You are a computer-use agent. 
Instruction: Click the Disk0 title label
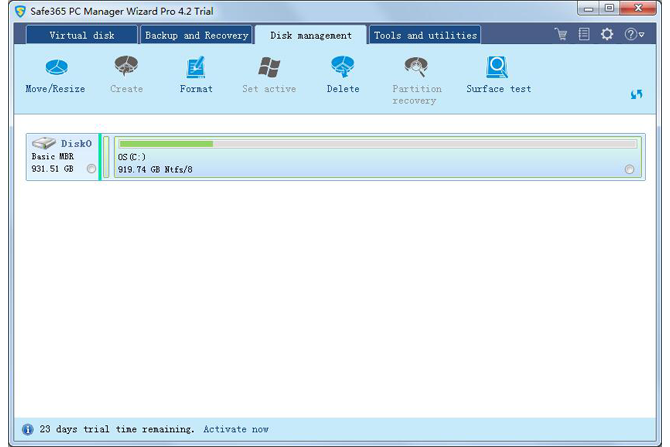click(x=76, y=144)
